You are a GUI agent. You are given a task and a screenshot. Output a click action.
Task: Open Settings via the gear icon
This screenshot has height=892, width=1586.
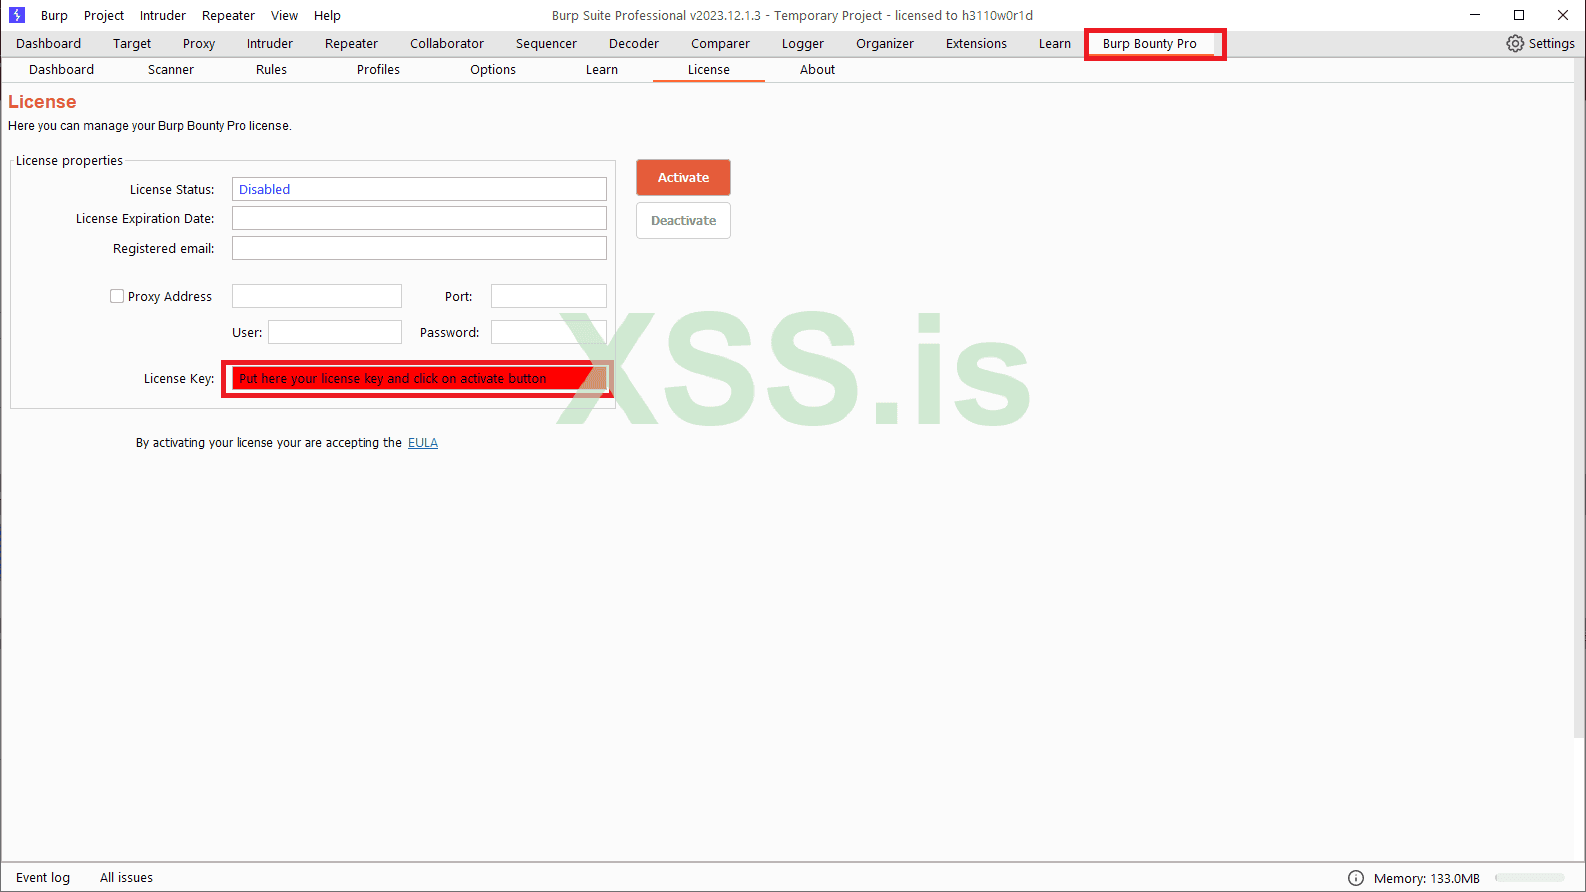[x=1515, y=43]
